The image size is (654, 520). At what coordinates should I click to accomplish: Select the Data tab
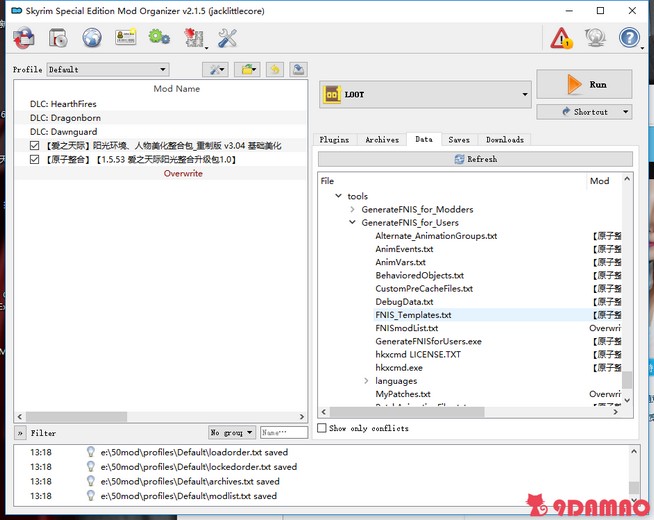pyautogui.click(x=424, y=139)
